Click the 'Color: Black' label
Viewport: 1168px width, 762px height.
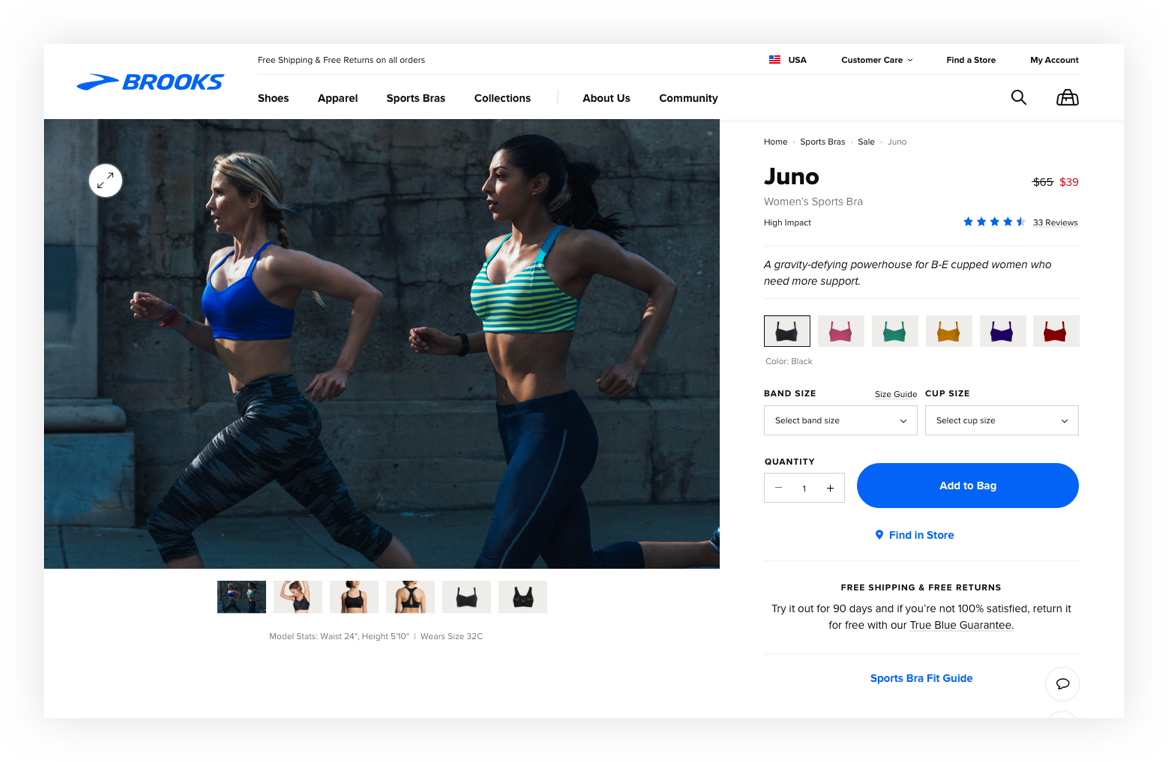click(x=789, y=361)
